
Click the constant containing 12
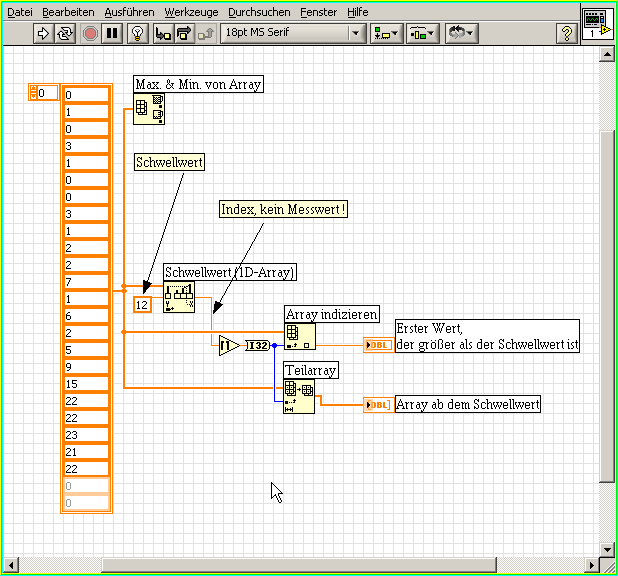point(142,305)
